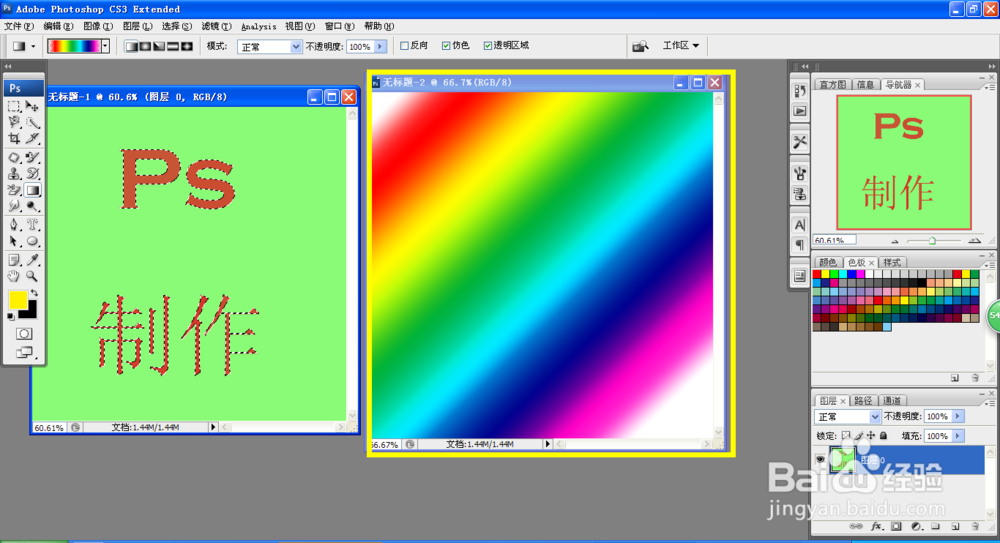Viewport: 1000px width, 543px height.
Task: Open the 工作区 workspace dropdown
Action: coord(680,45)
